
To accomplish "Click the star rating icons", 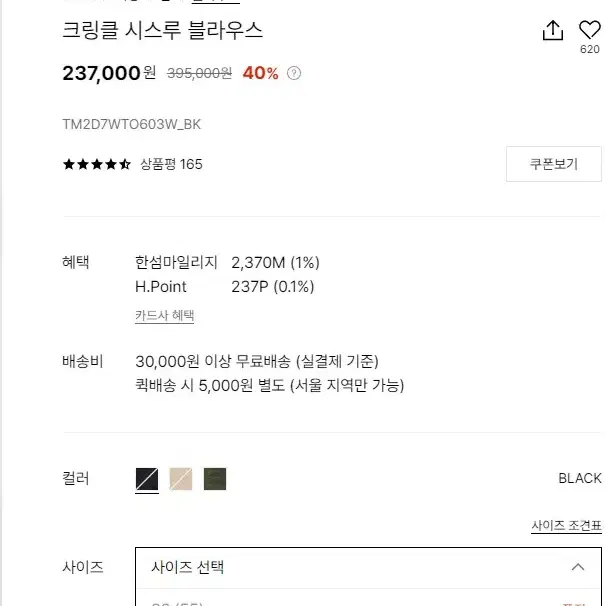I will coord(97,164).
